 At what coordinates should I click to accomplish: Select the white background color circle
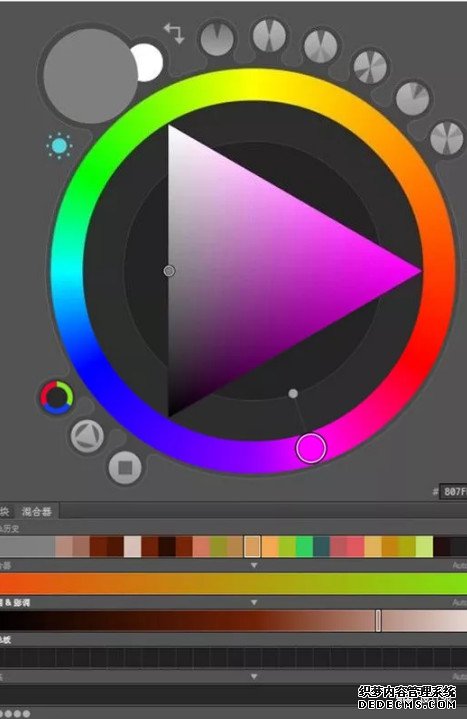[x=148, y=62]
